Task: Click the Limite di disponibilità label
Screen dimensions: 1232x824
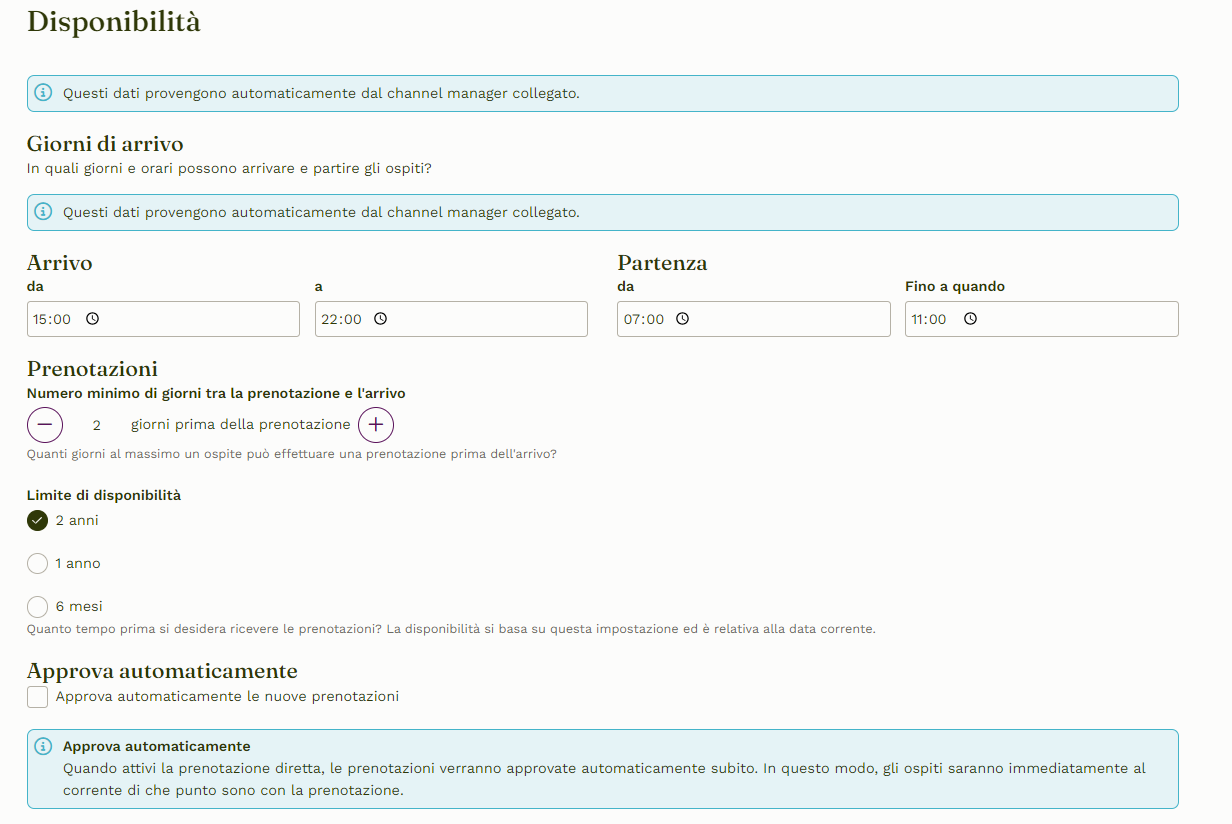Action: coord(104,495)
